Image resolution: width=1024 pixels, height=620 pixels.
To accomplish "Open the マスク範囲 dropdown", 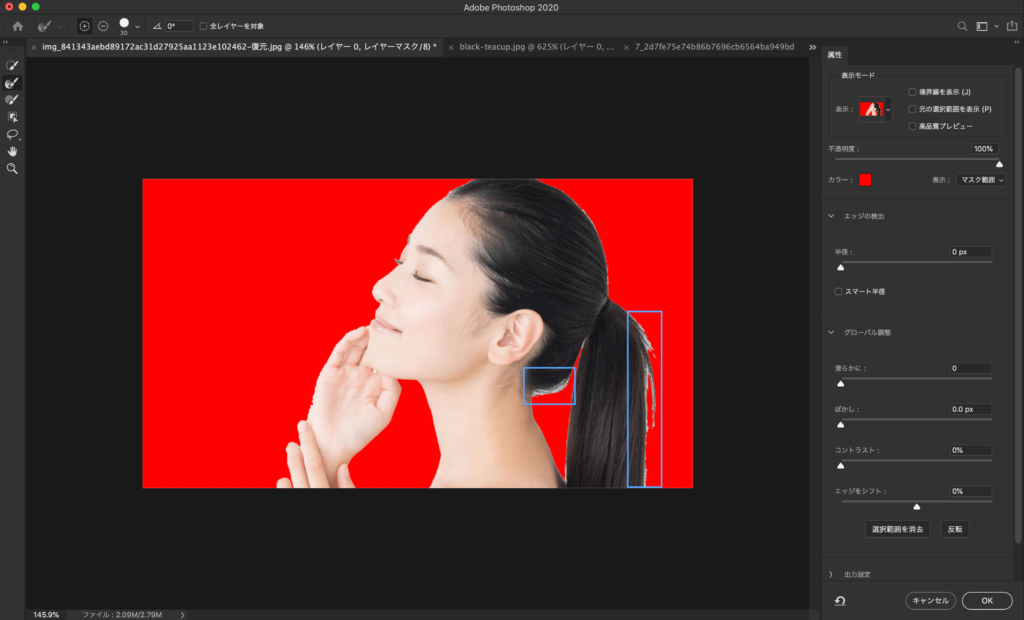I will (981, 180).
